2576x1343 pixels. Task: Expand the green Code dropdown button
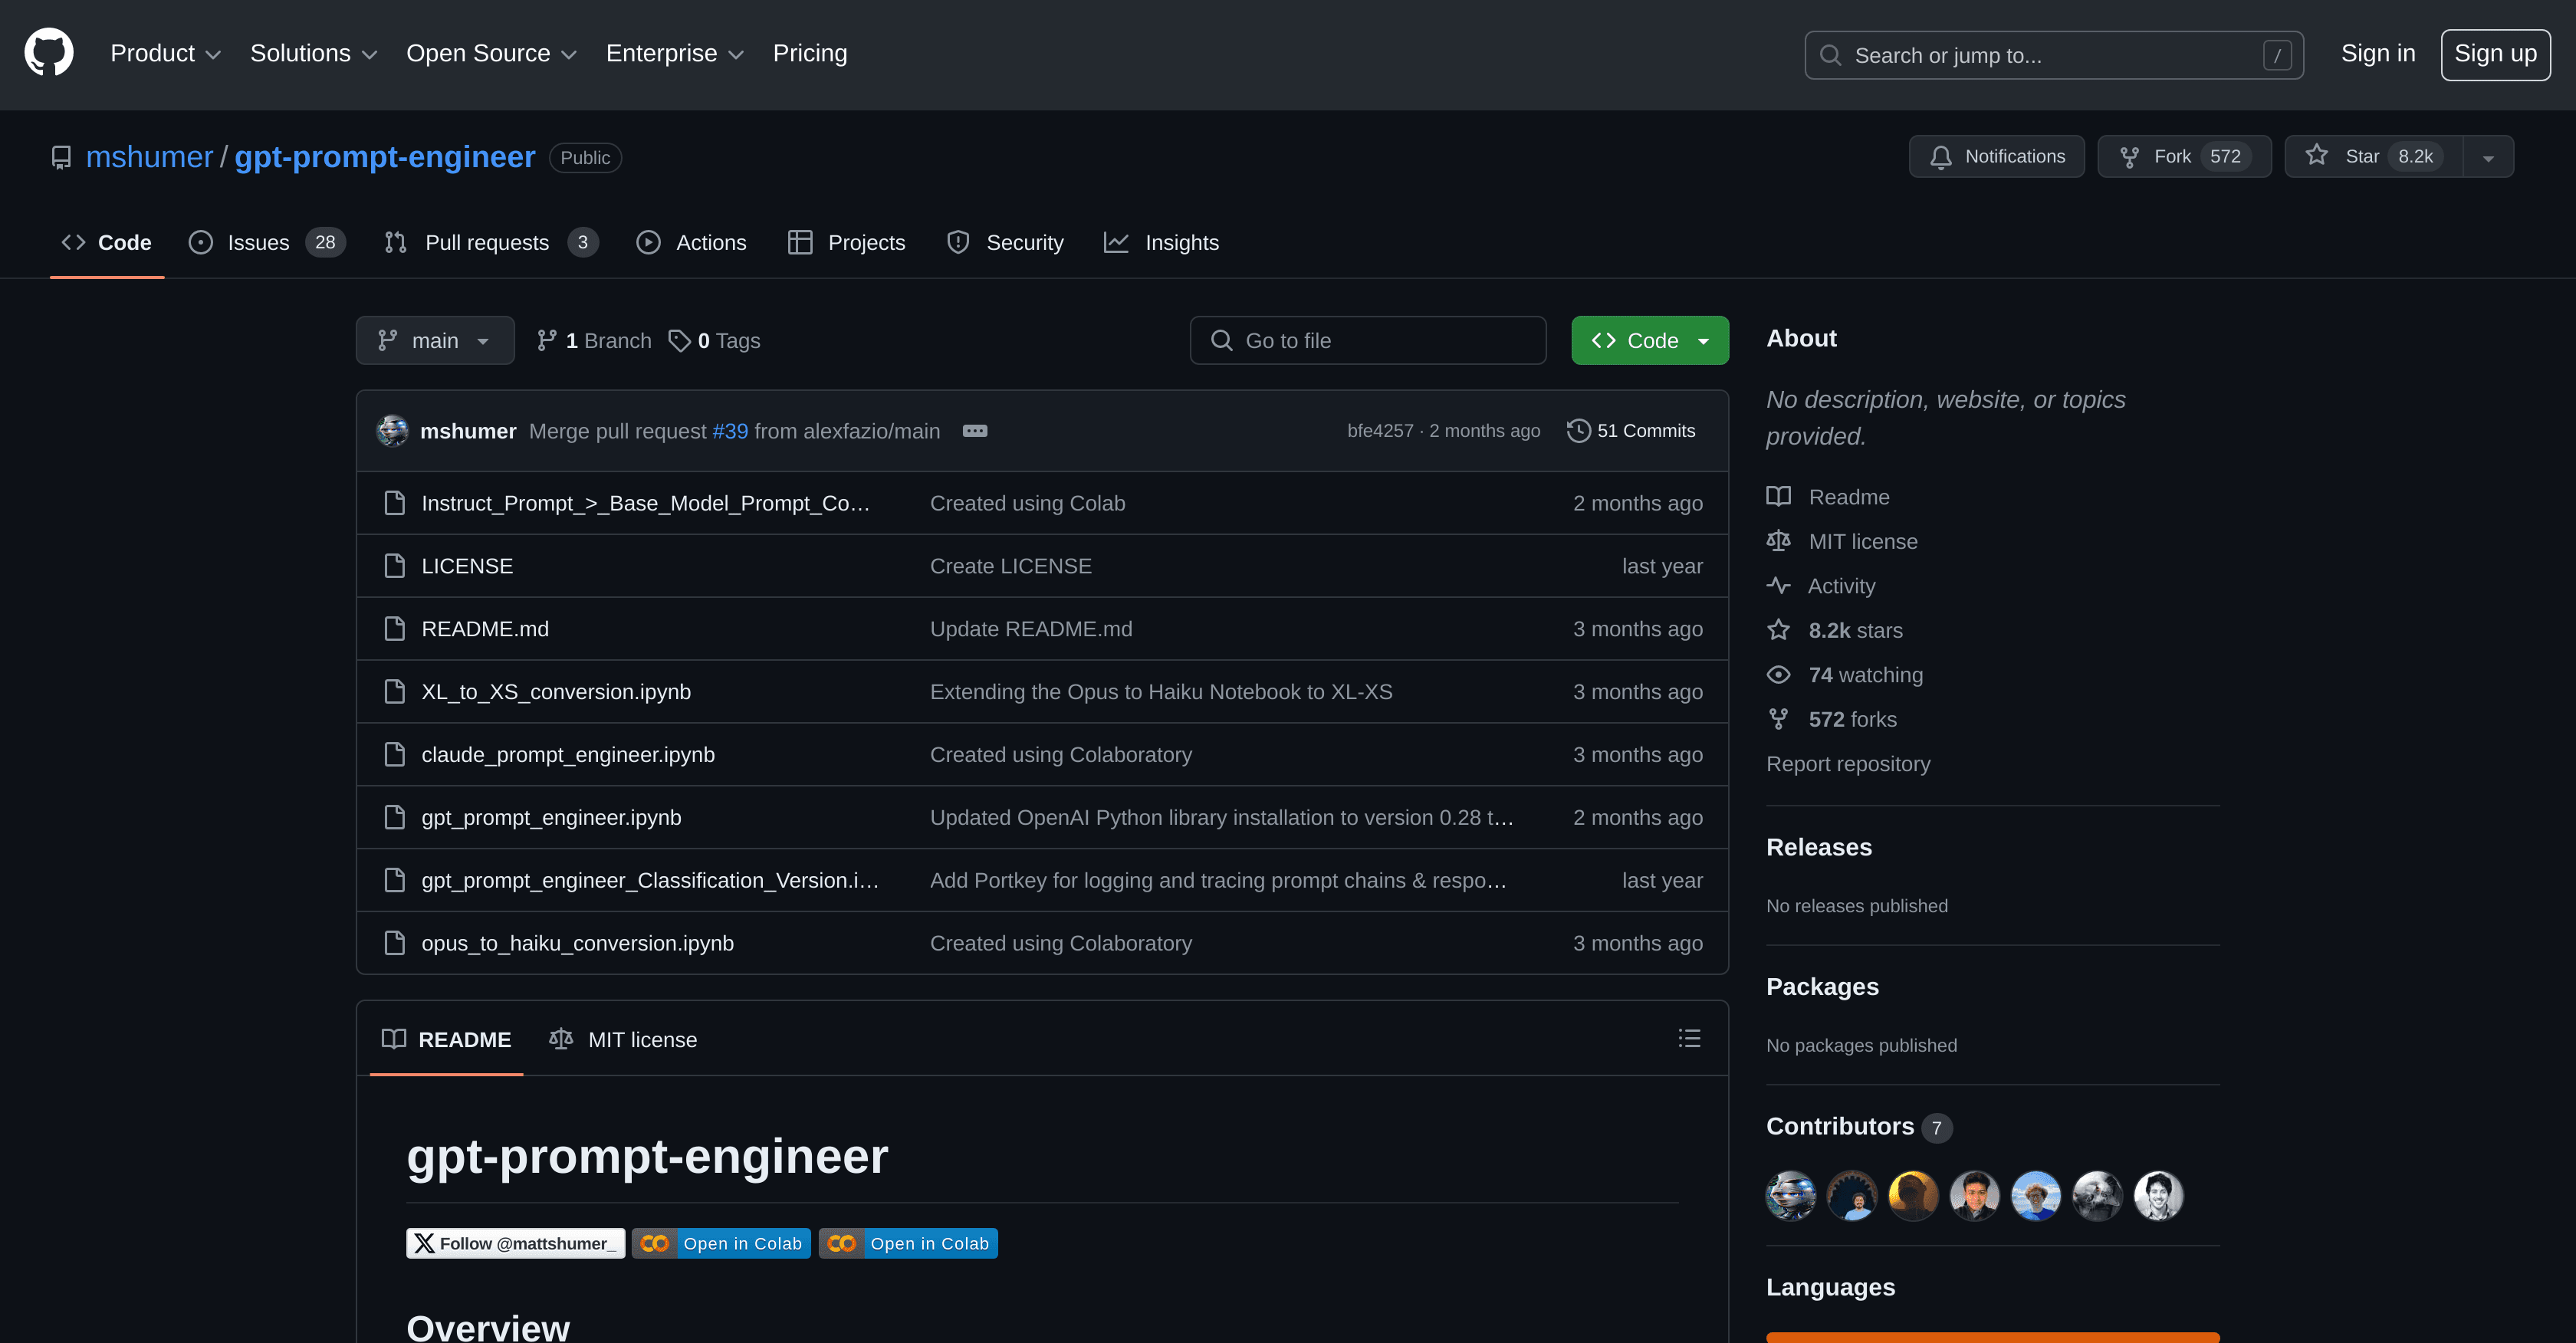1650,341
